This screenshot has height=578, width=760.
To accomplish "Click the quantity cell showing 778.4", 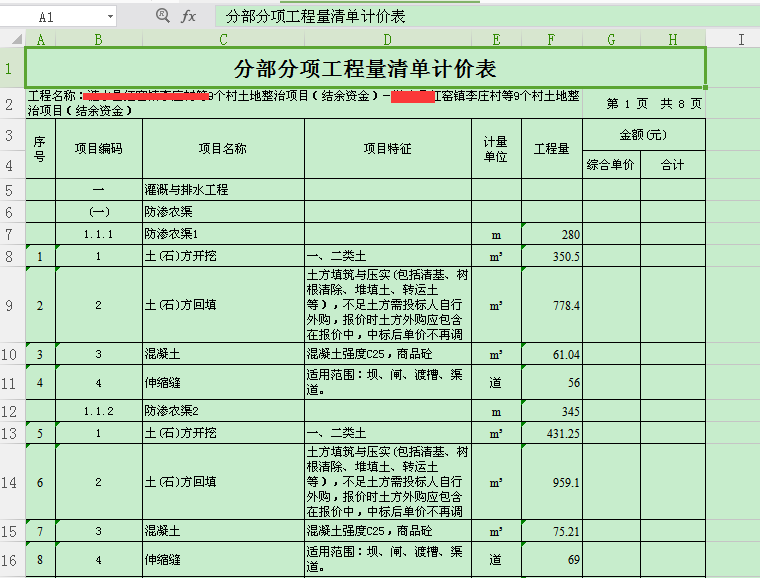I will (551, 305).
